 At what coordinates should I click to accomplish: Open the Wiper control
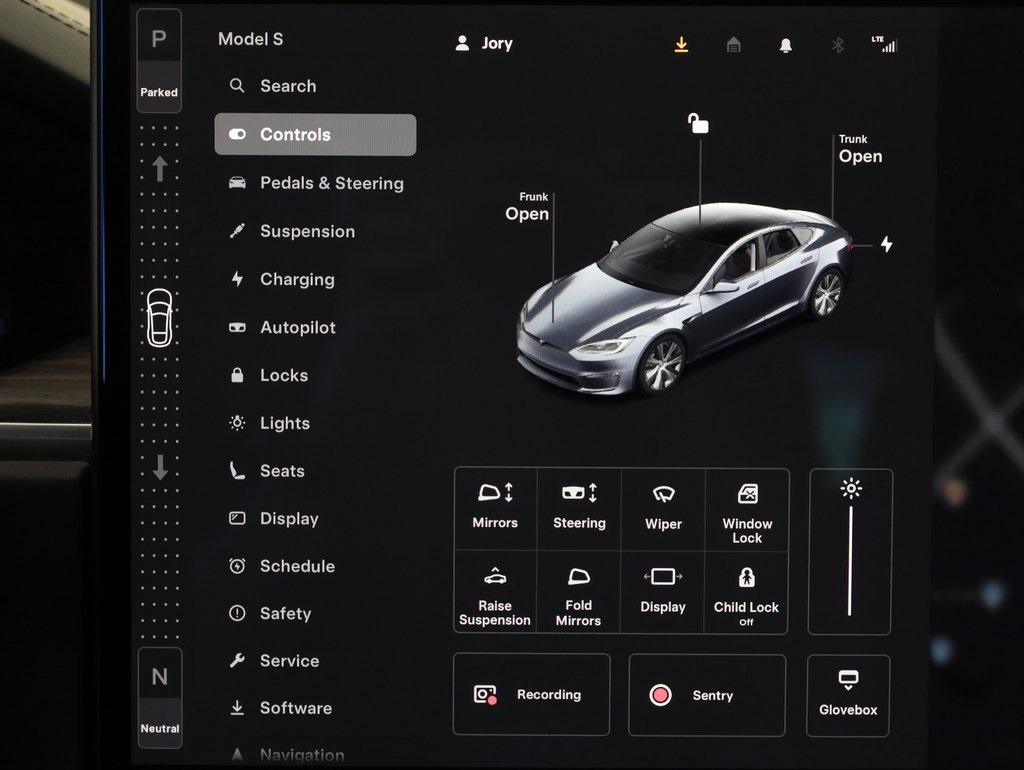point(664,509)
